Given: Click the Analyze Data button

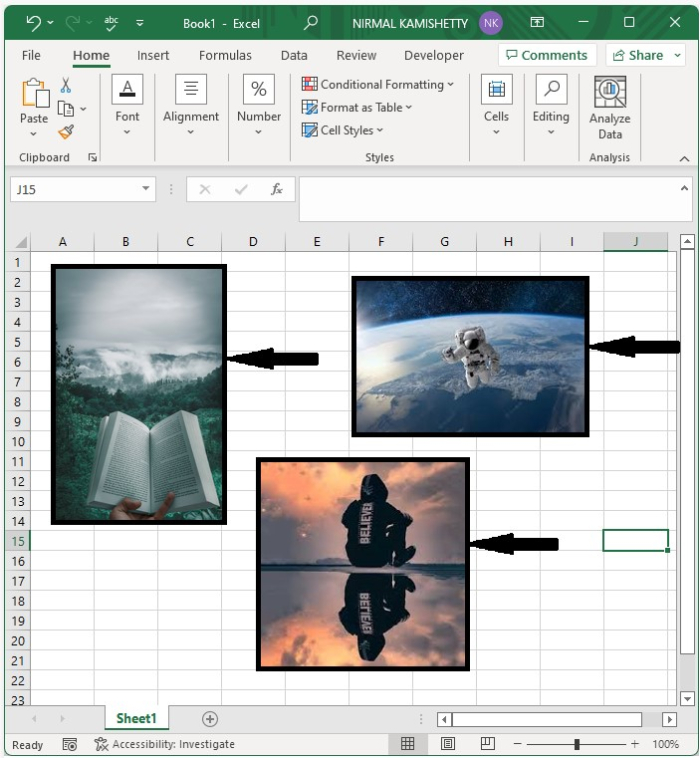Looking at the screenshot, I should coord(610,108).
